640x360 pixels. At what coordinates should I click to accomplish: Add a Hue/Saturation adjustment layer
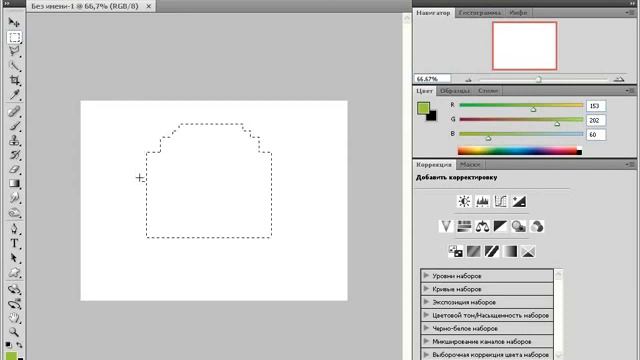click(x=464, y=226)
